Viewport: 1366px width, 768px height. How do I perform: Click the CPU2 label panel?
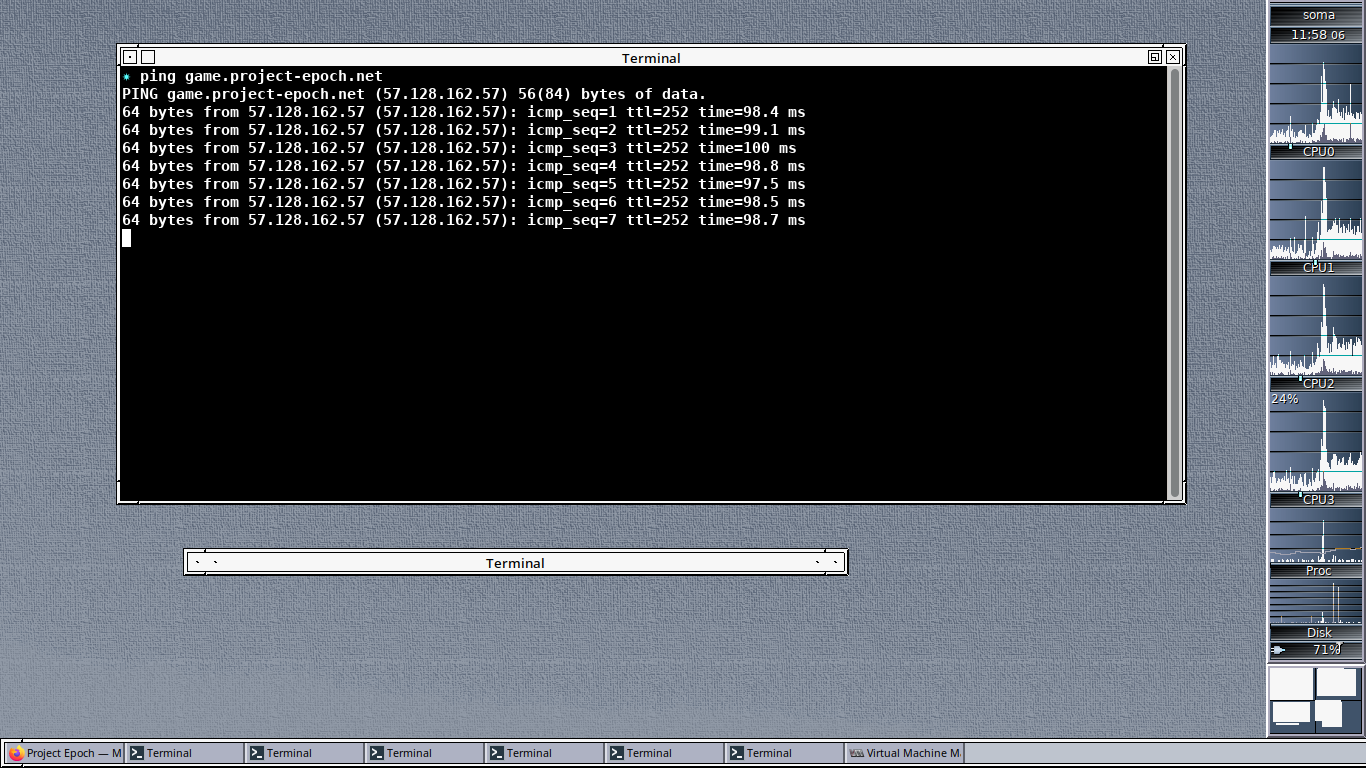(x=1317, y=384)
